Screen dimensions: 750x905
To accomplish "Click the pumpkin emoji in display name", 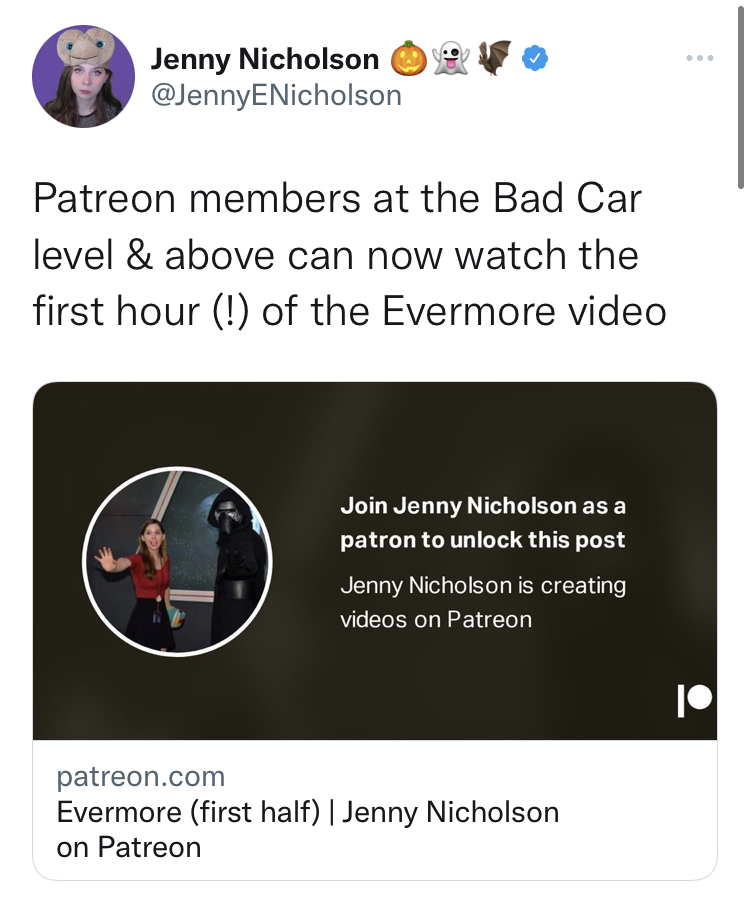I will (409, 58).
